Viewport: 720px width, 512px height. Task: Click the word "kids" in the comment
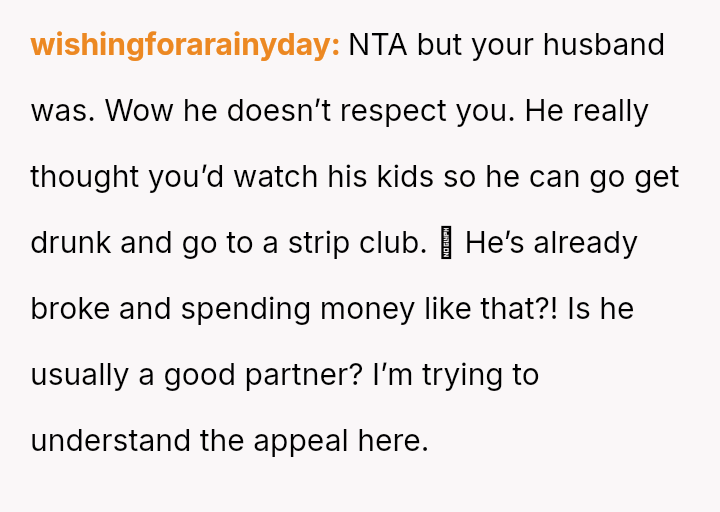(x=405, y=176)
